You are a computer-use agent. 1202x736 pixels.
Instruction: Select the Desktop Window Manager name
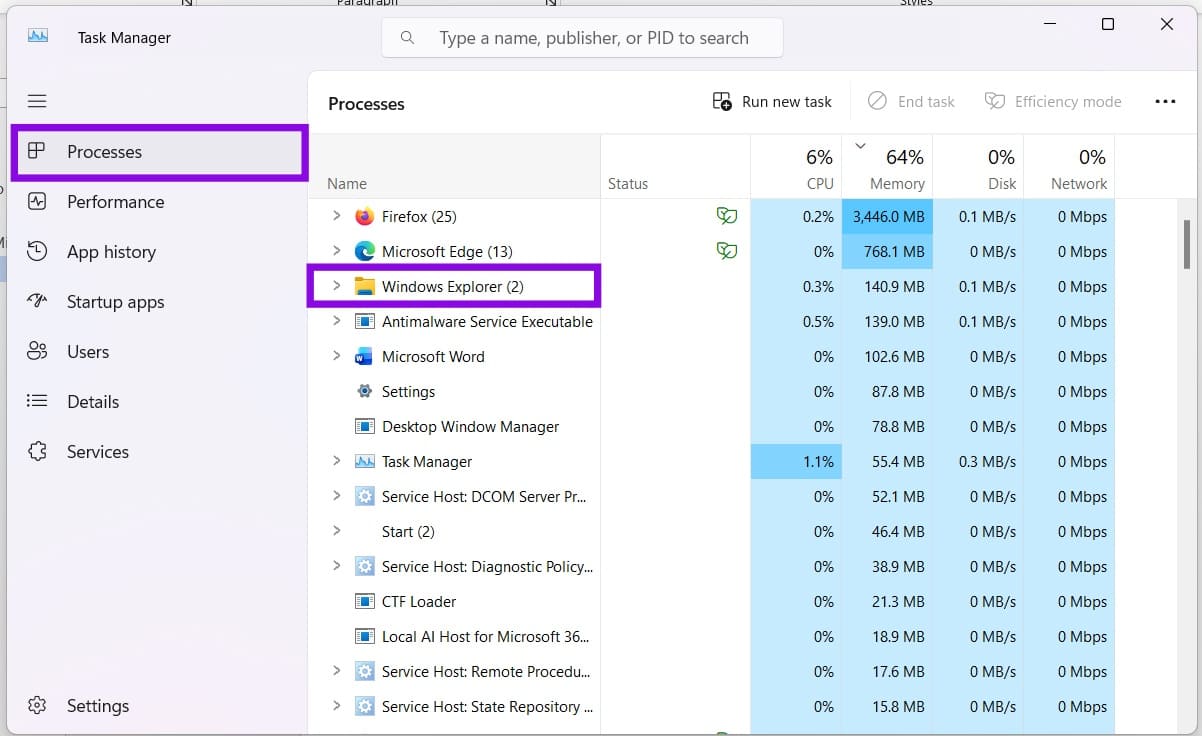click(470, 426)
